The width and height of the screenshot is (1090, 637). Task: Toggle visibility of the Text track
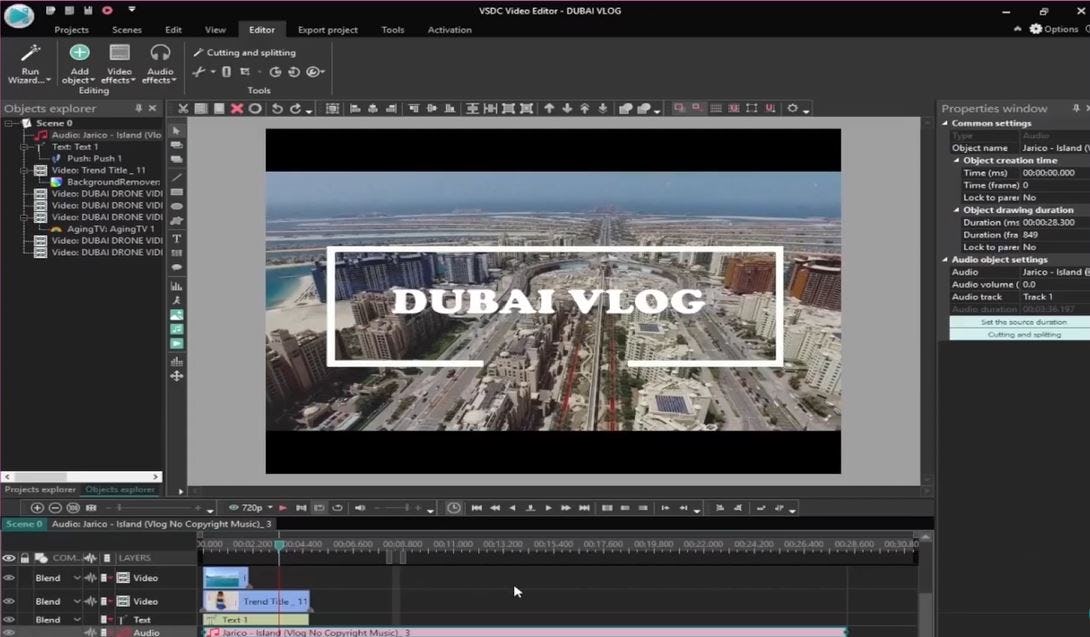[9, 619]
